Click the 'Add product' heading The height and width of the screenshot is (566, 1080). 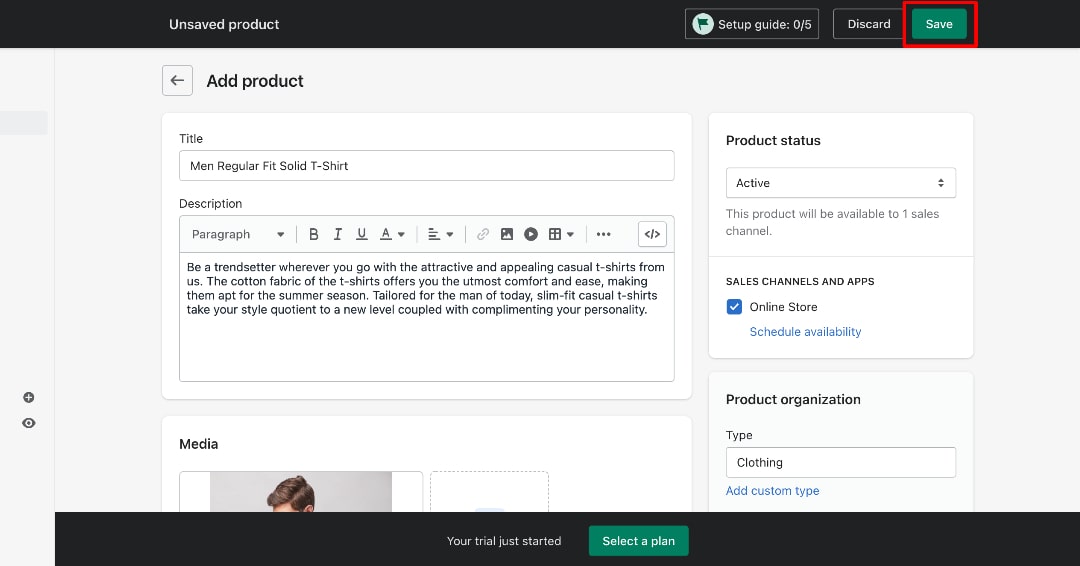point(255,81)
